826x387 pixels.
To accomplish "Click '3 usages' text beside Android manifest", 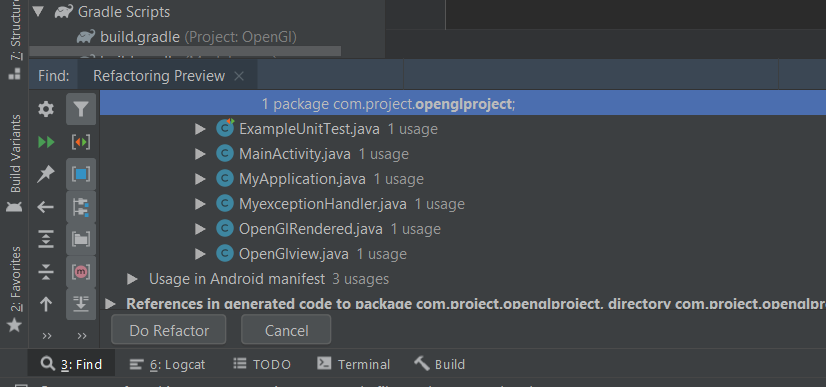I will click(x=360, y=279).
